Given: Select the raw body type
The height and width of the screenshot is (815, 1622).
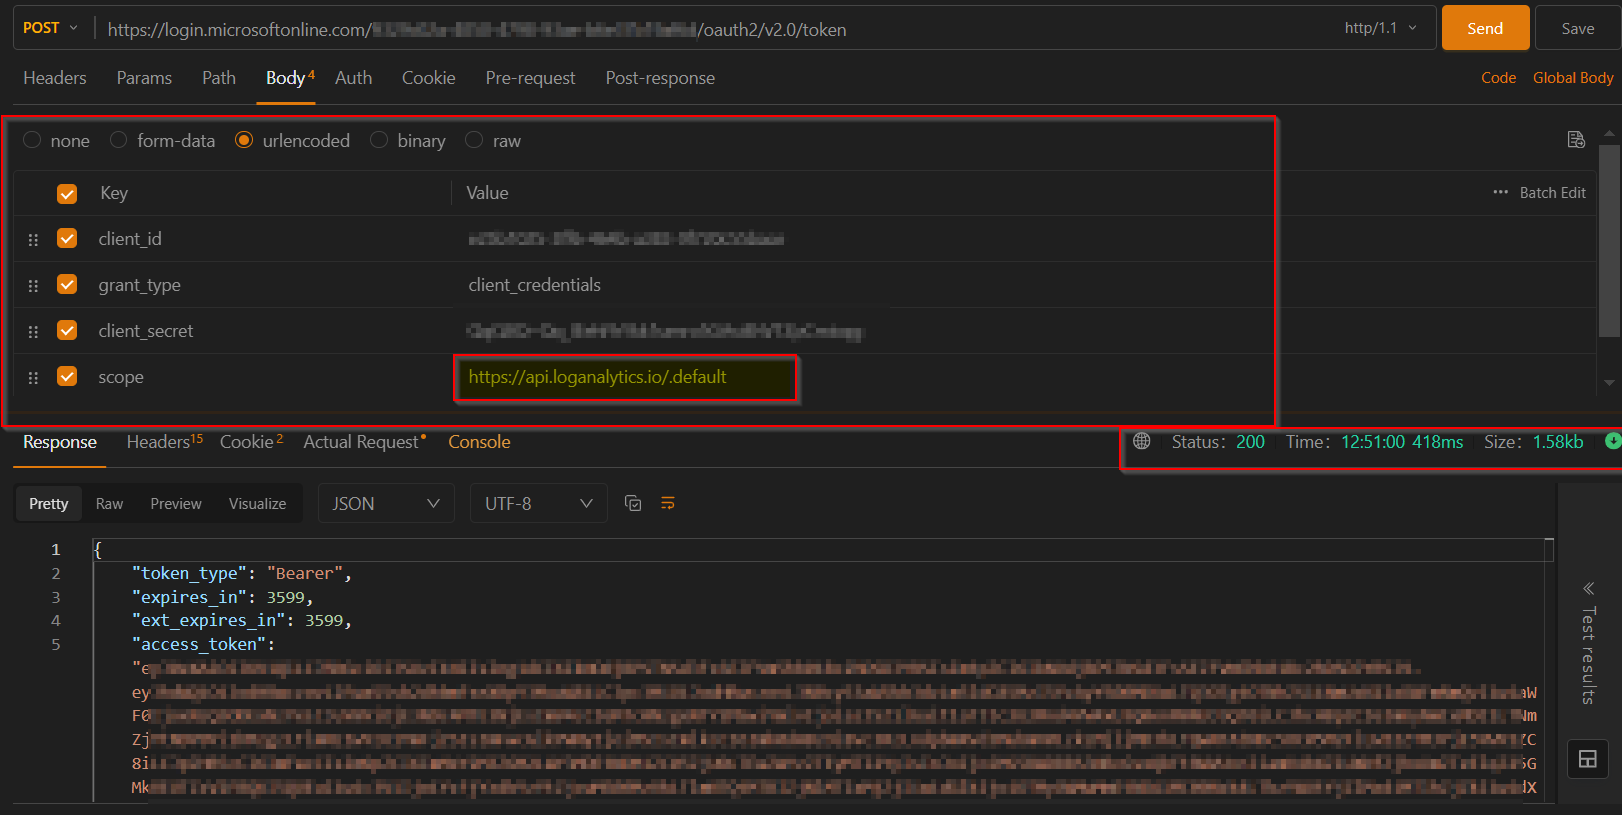Looking at the screenshot, I should pos(474,140).
